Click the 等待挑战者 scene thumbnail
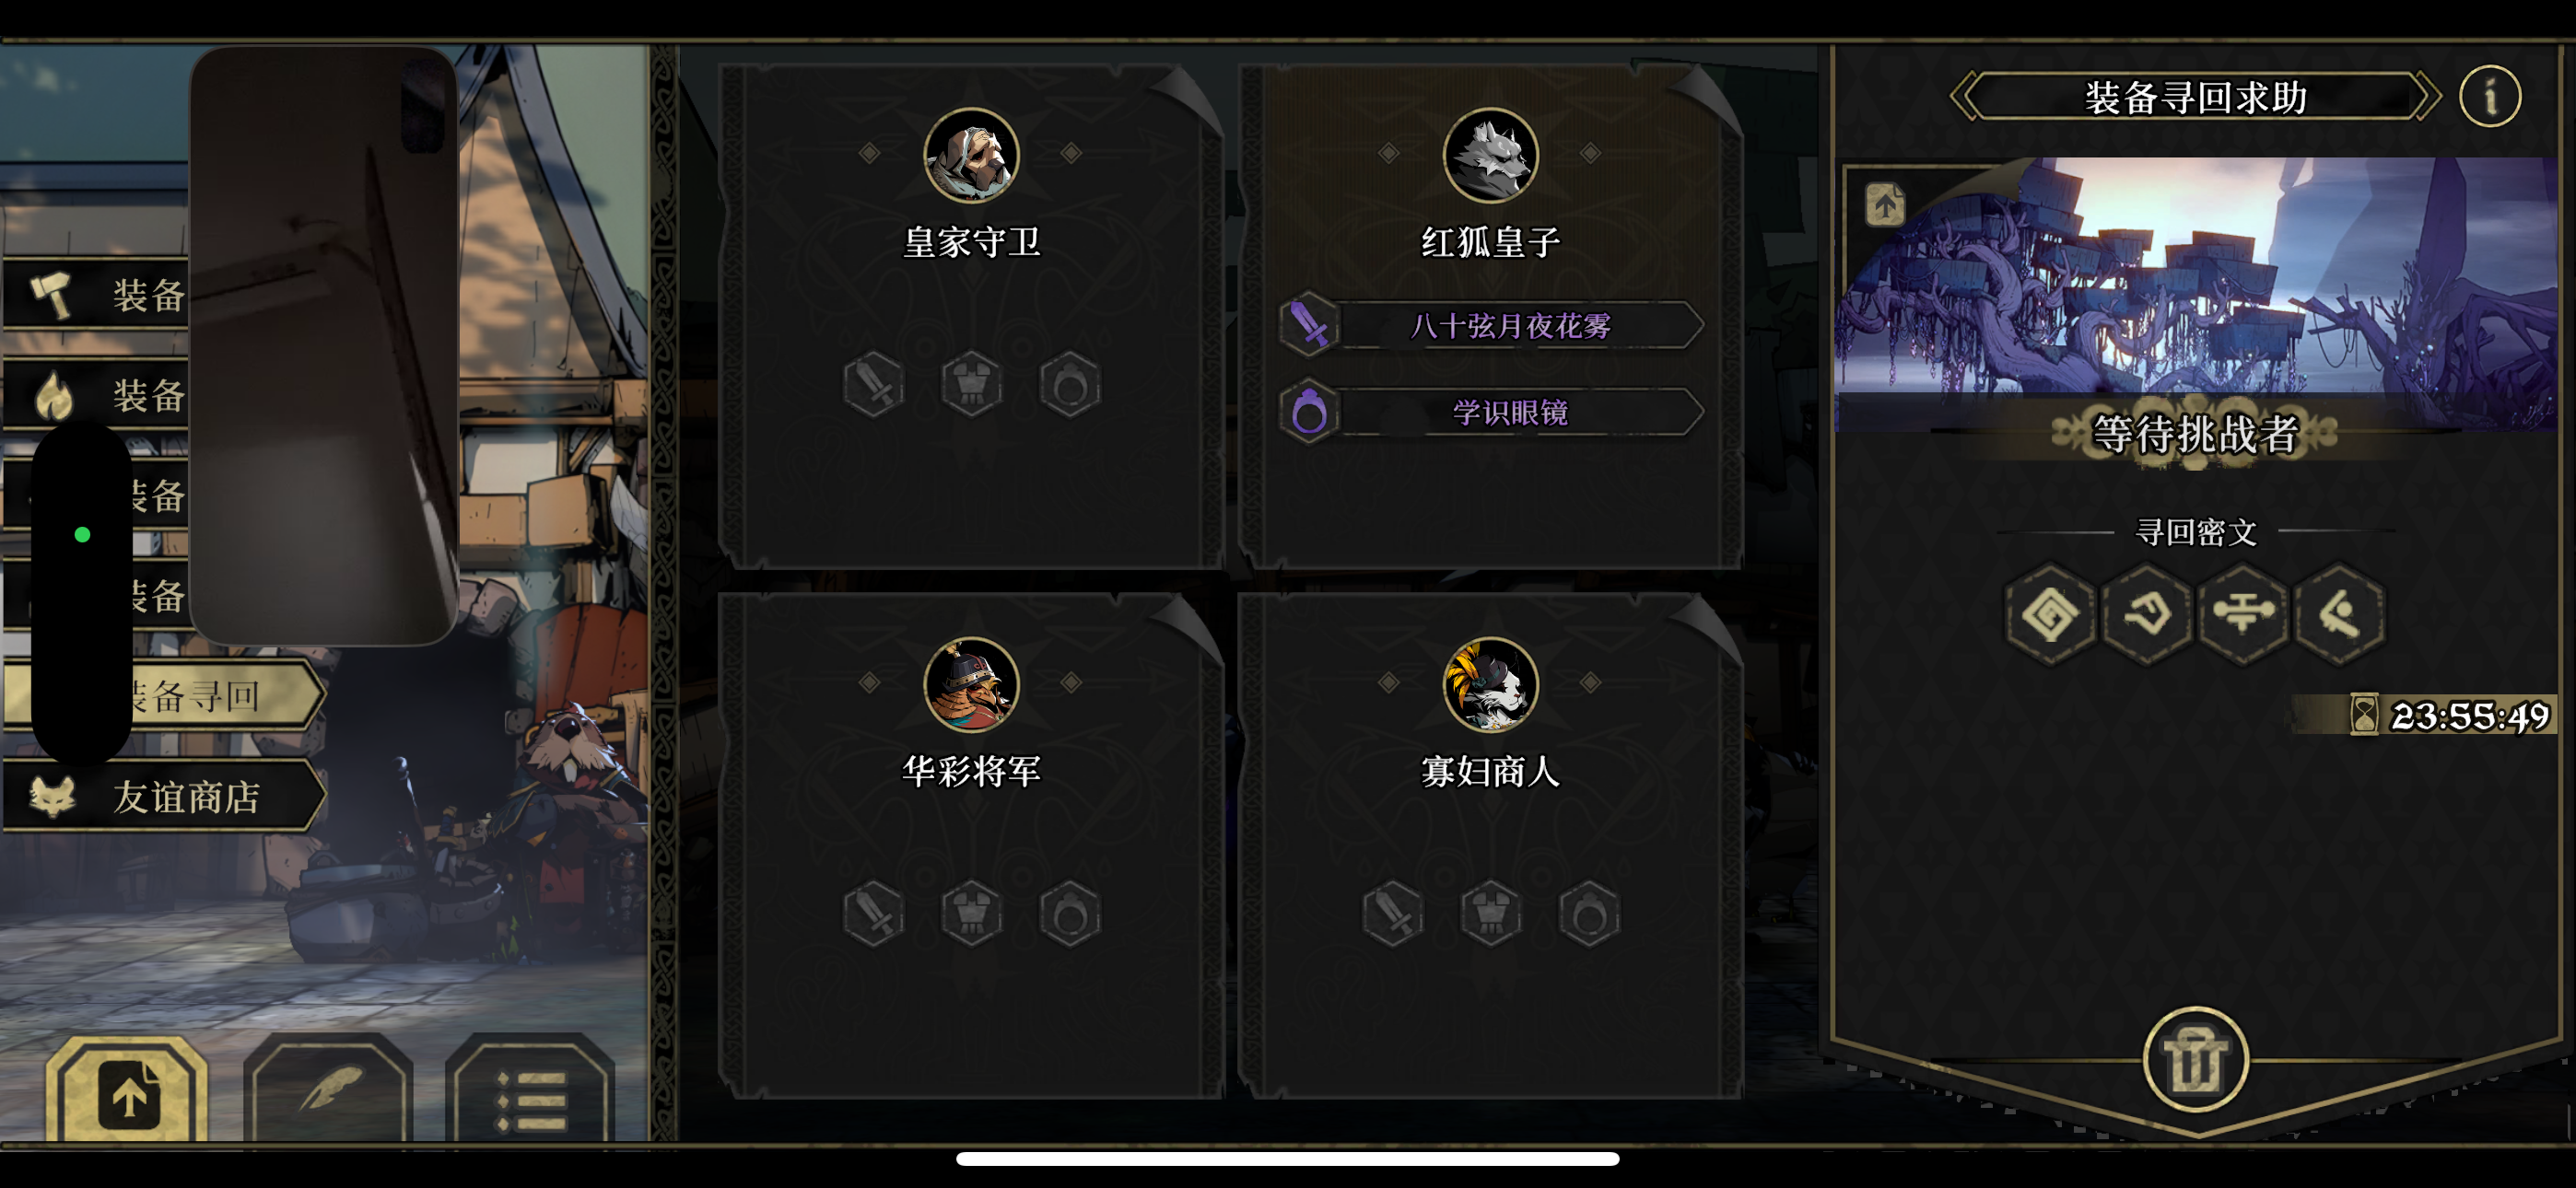Image resolution: width=2576 pixels, height=1188 pixels. coord(2196,294)
